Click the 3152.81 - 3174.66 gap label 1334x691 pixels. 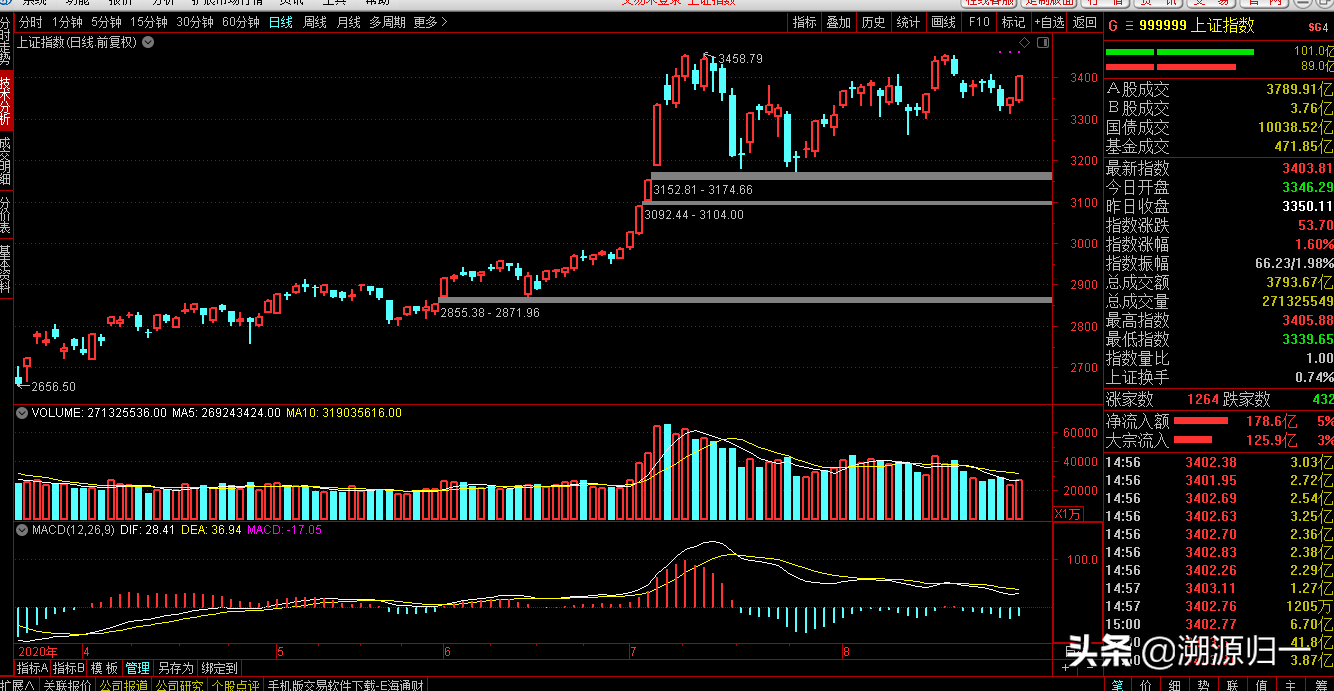(703, 190)
